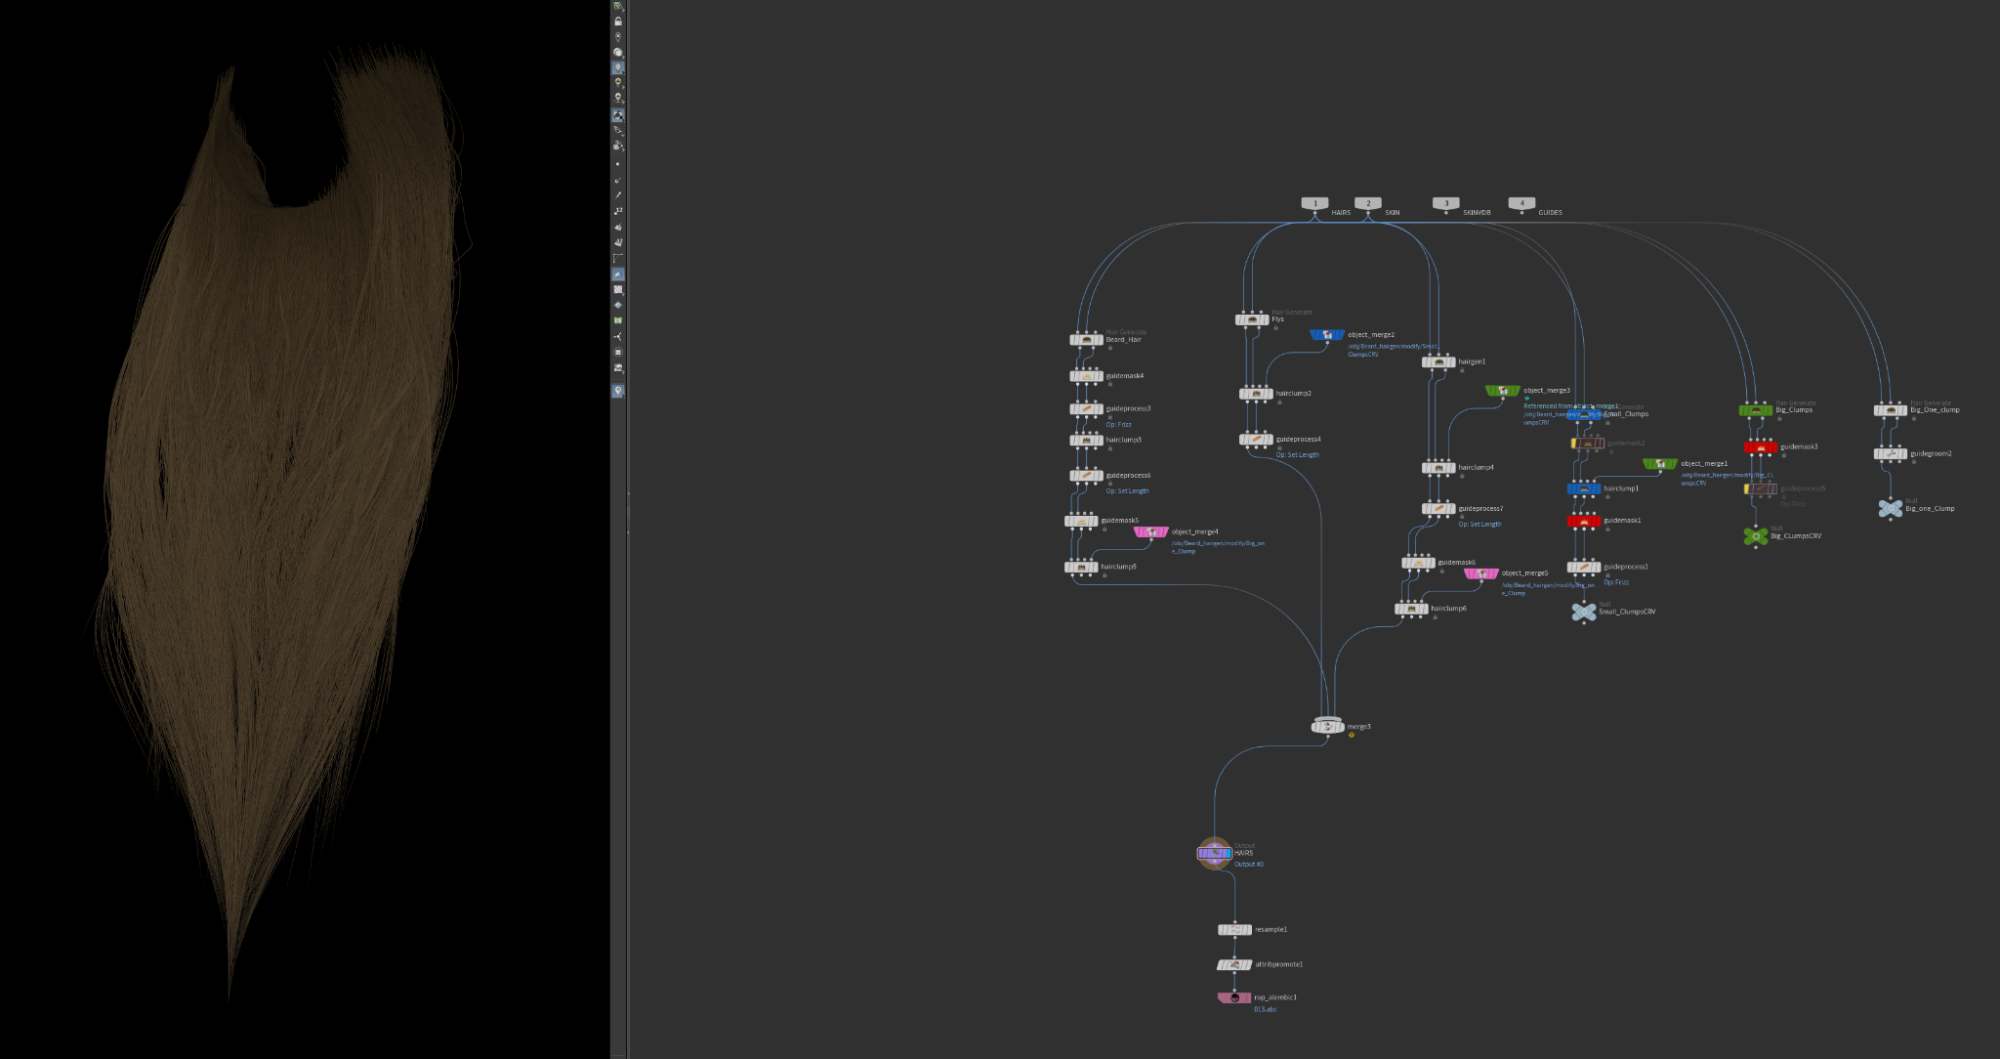This screenshot has width=2000, height=1059.
Task: Toggle the bypass flag on guidemask2
Action: [1575, 443]
